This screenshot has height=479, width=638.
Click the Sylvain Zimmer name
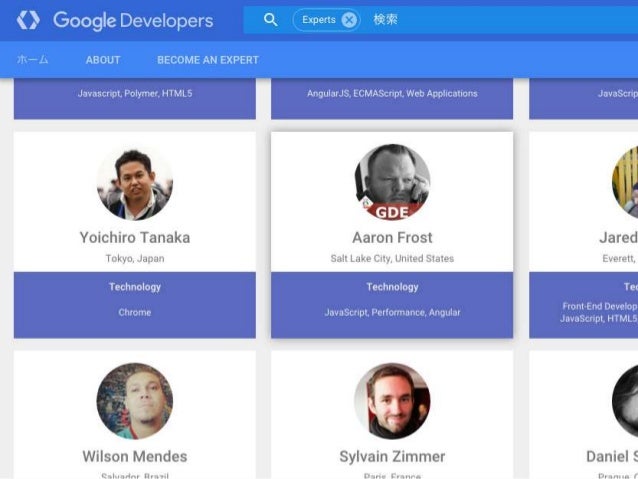tap(392, 457)
